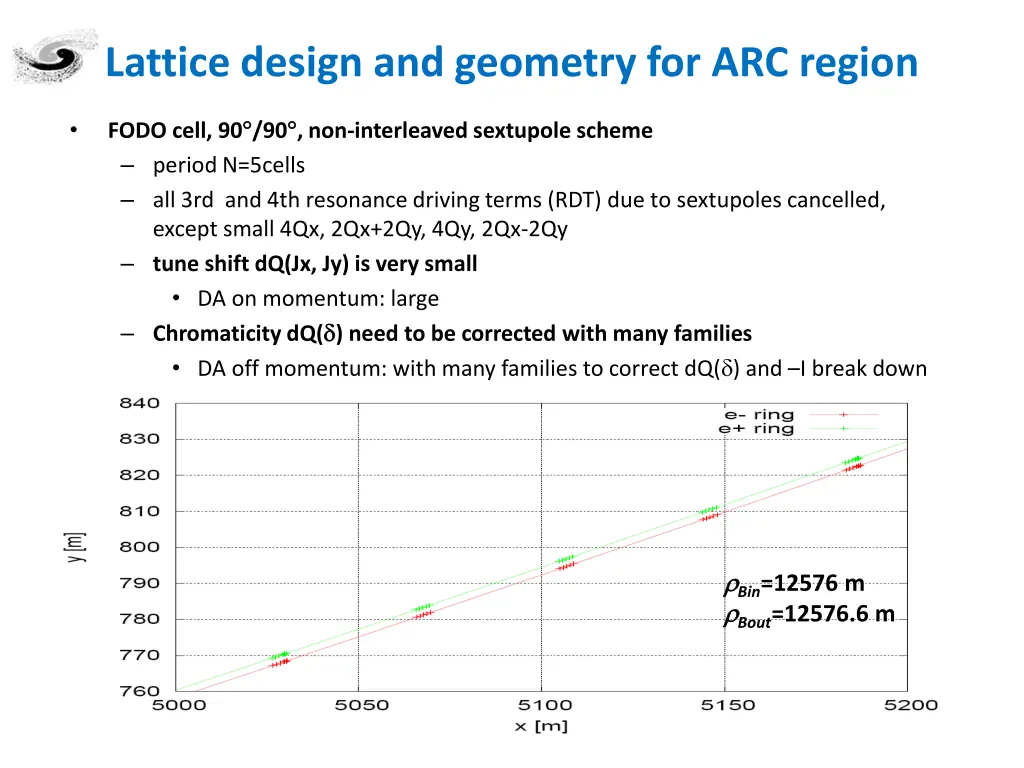Click the marker cluster near x=5185 on the plot
Viewport: 1024px width, 768px height.
click(853, 464)
